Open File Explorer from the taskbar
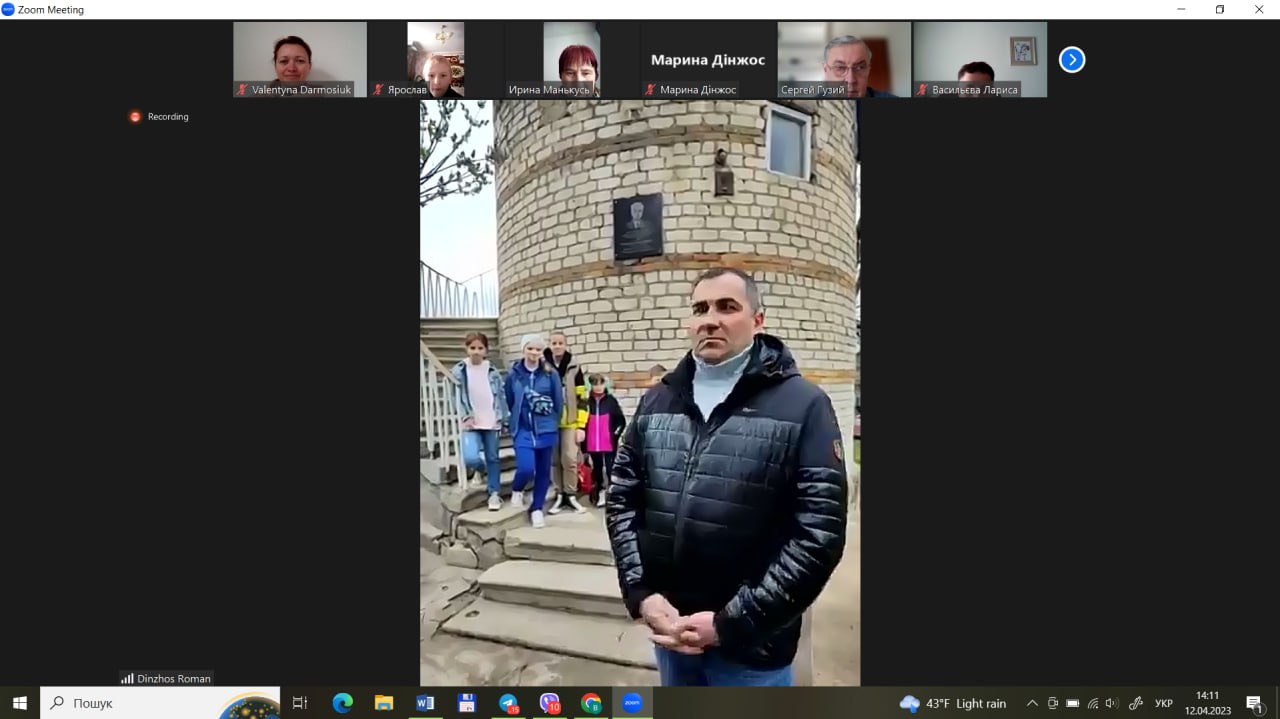 384,703
